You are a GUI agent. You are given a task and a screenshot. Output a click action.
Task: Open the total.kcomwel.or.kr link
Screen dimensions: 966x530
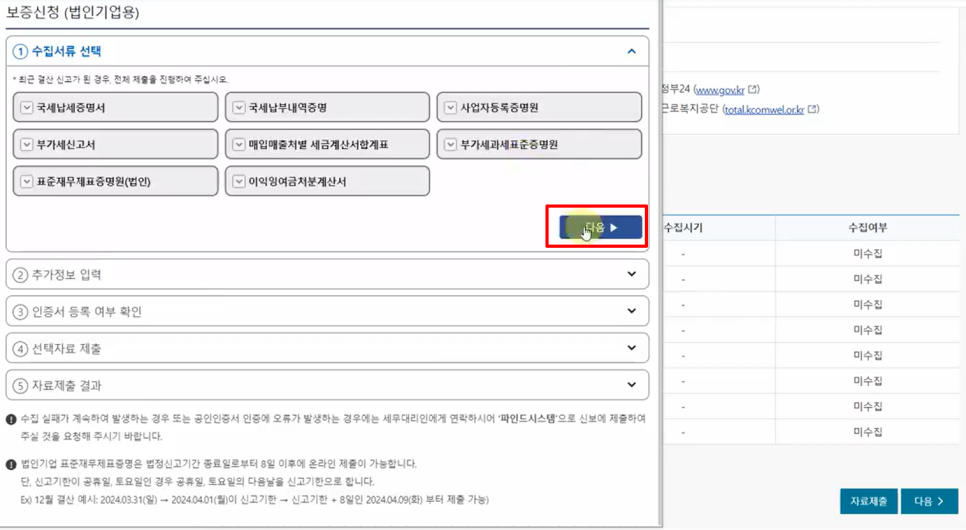764,109
